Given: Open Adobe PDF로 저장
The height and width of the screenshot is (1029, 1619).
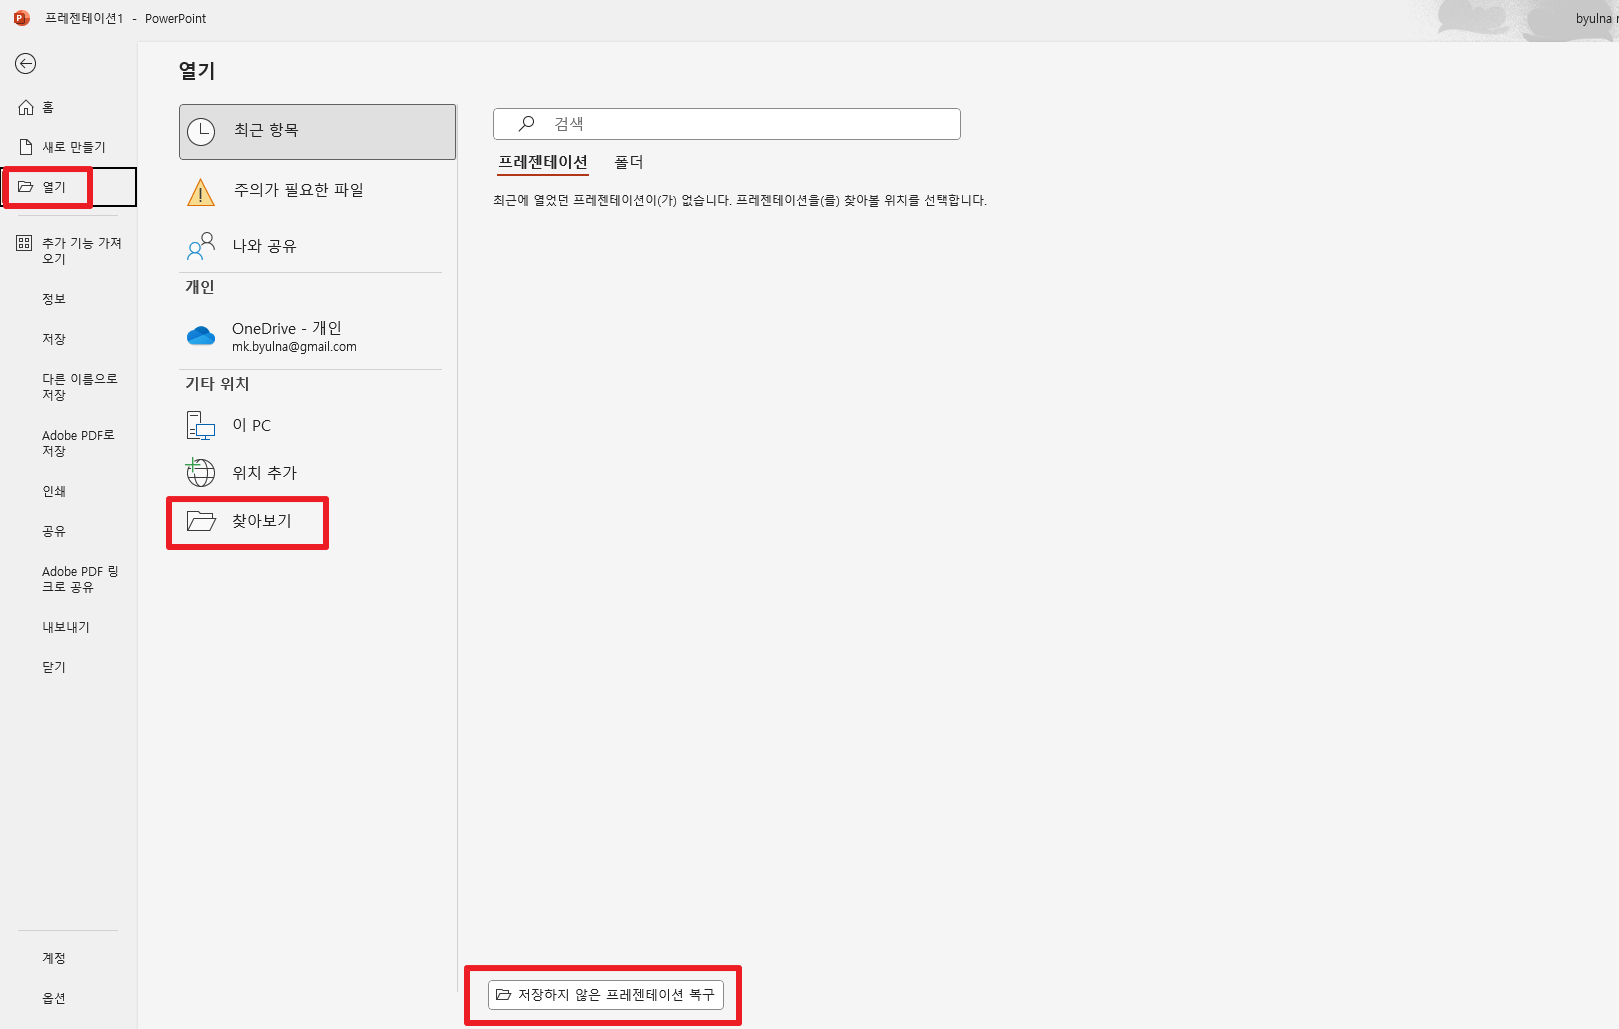Looking at the screenshot, I should [x=77, y=442].
